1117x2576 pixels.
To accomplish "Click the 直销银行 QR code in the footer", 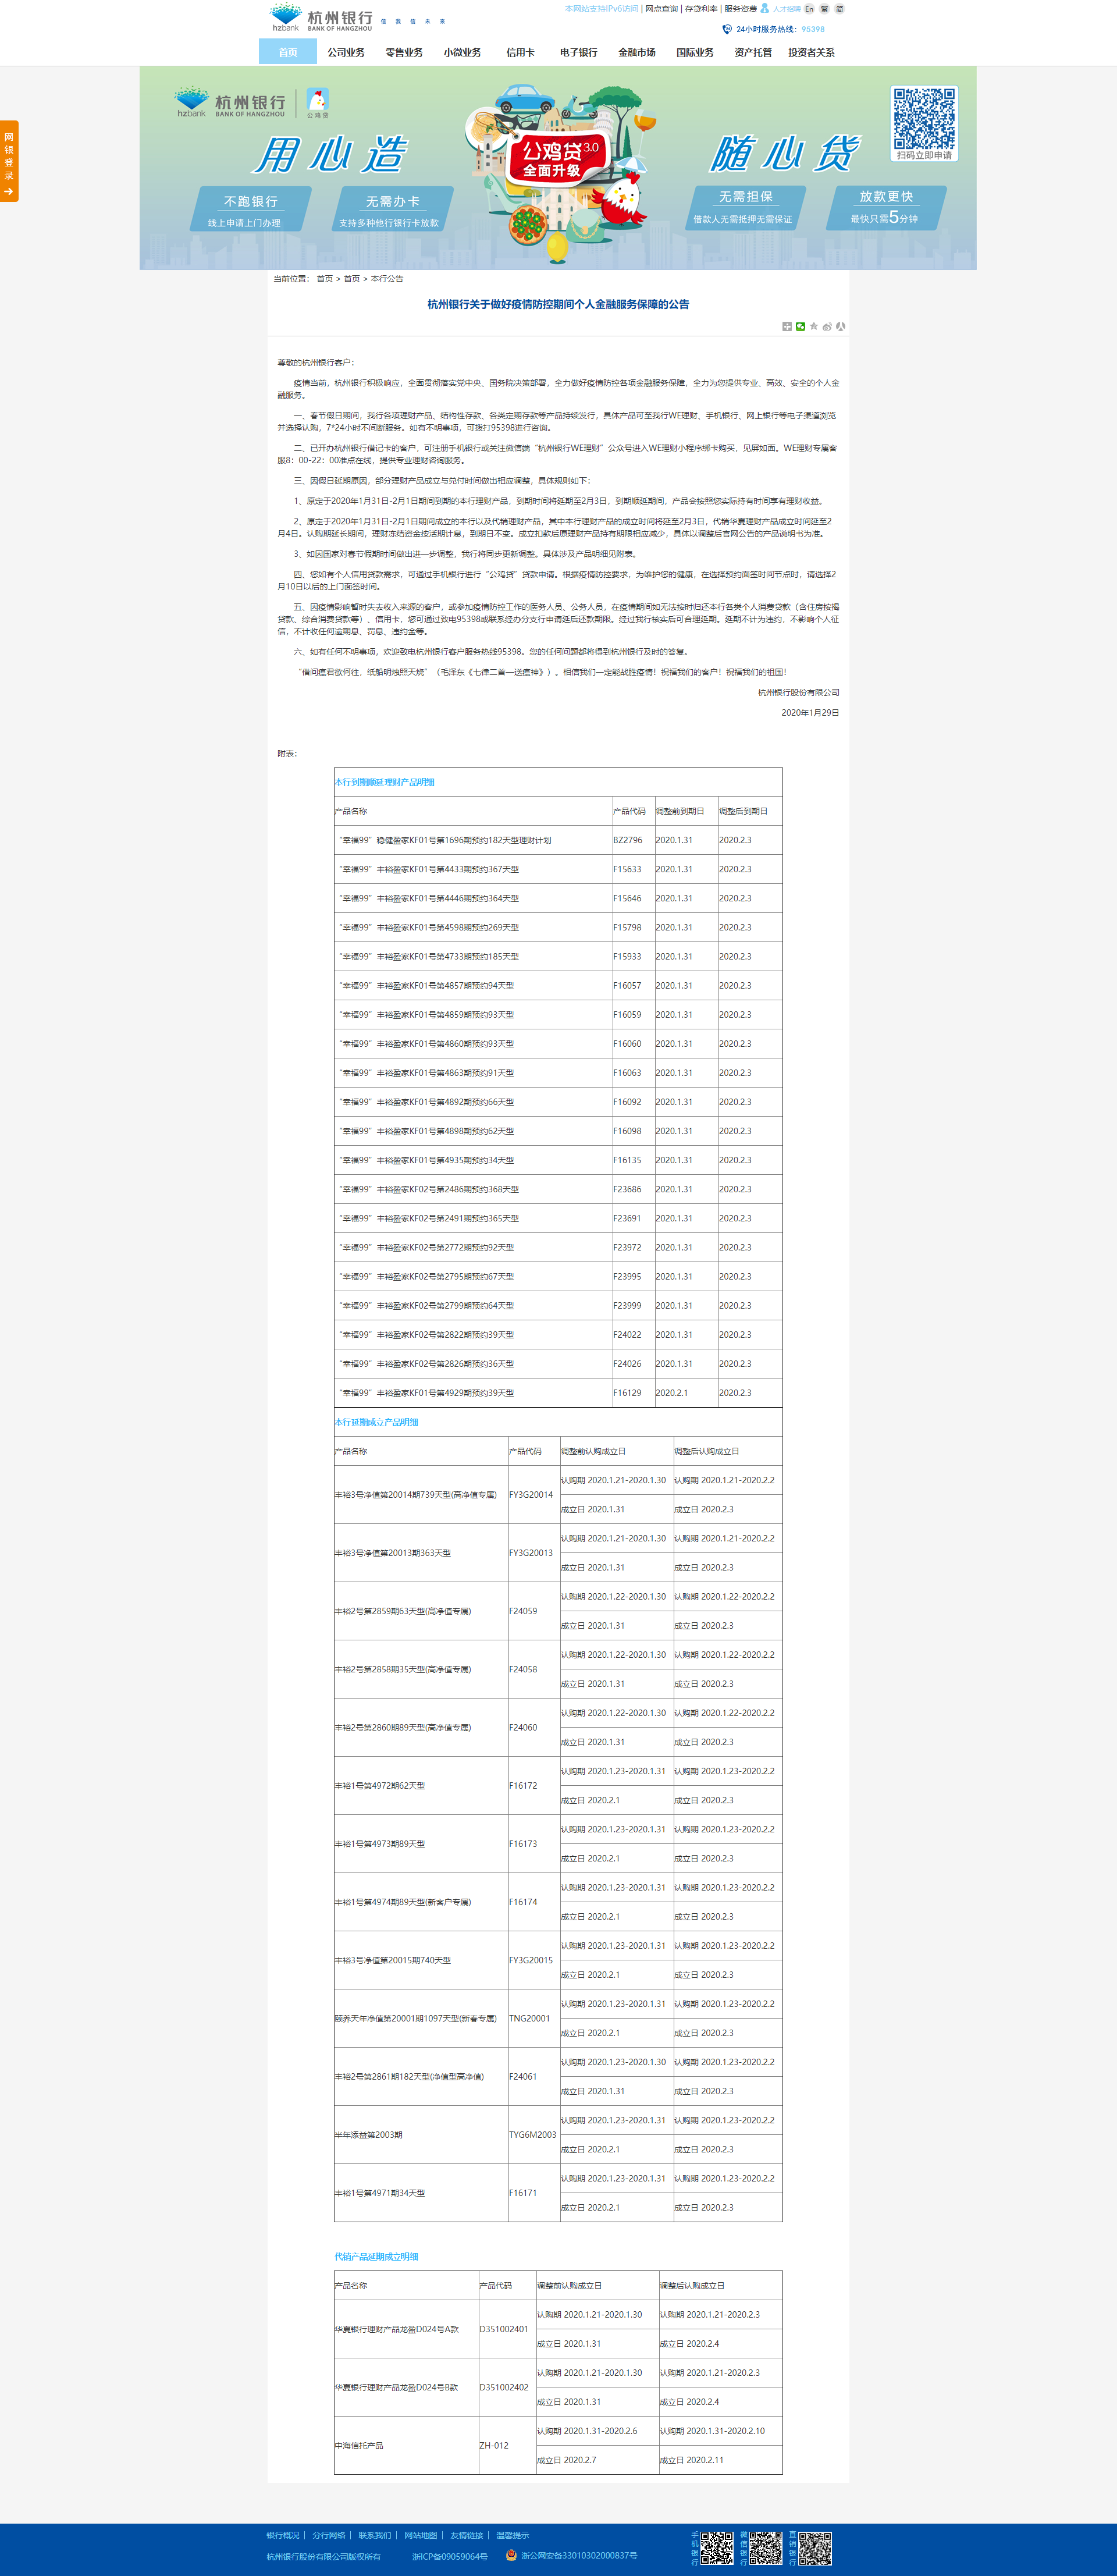I will tap(814, 2549).
